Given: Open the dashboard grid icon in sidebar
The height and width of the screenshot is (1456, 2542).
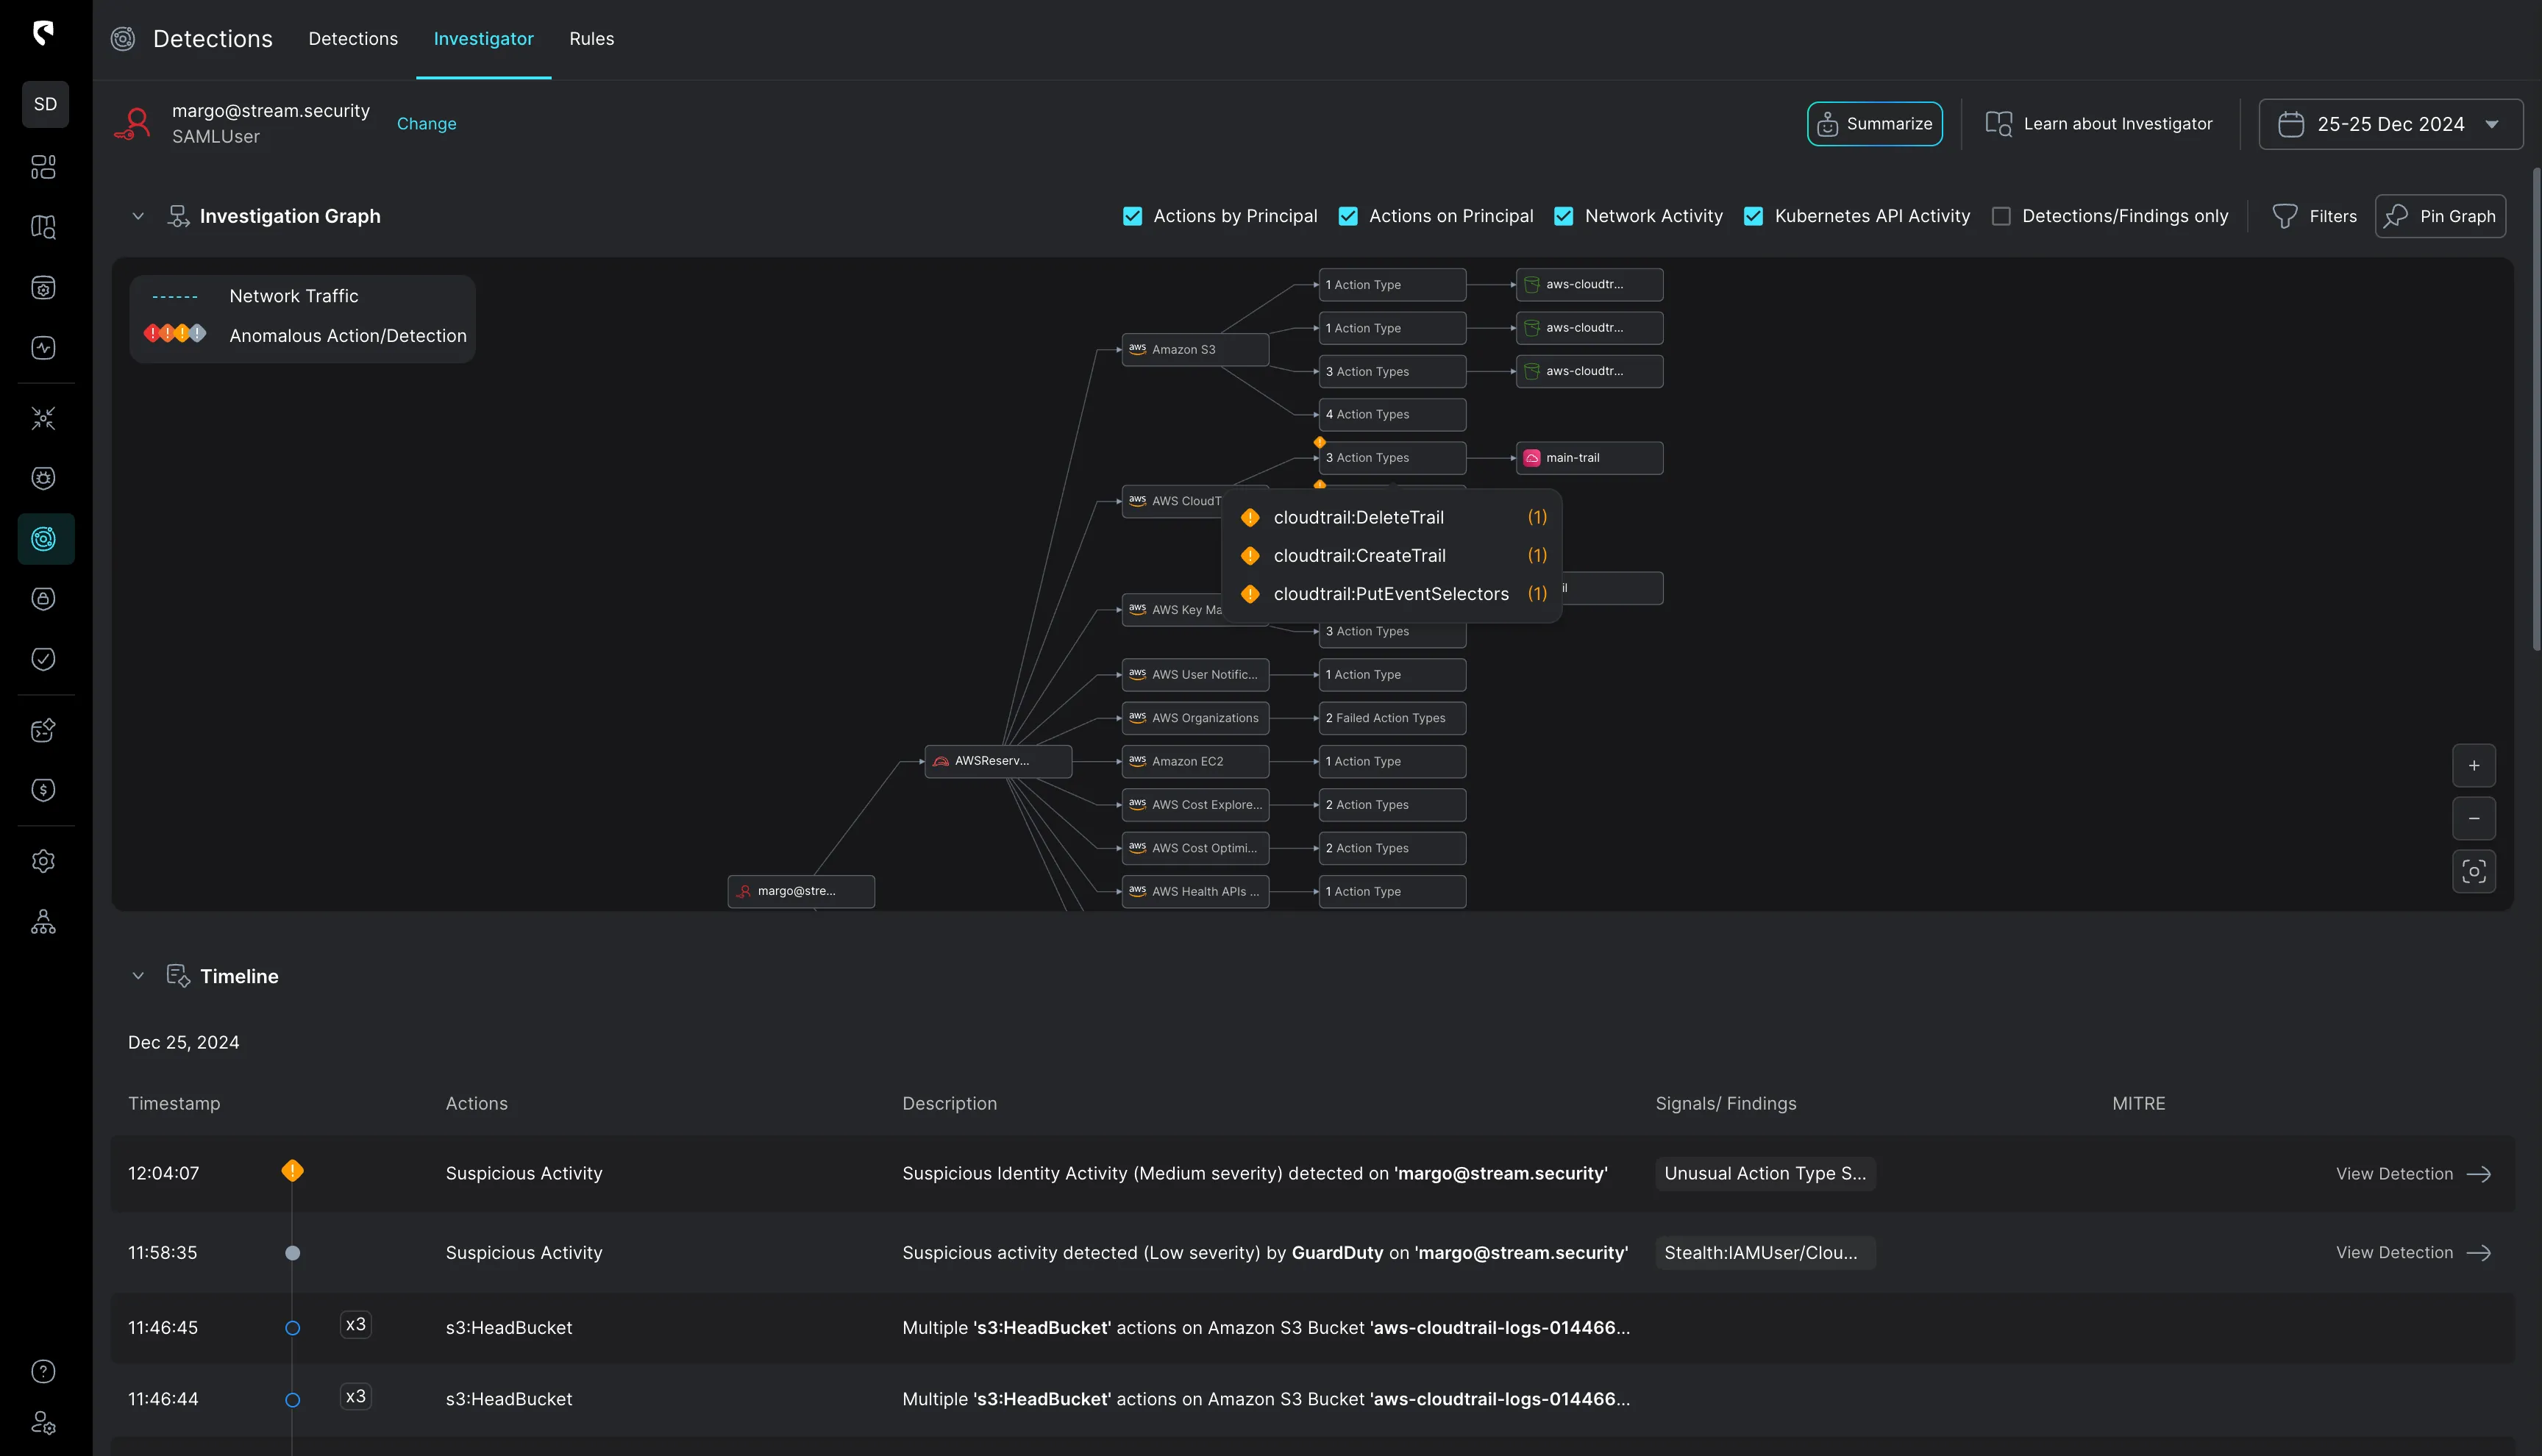Looking at the screenshot, I should tap(43, 167).
